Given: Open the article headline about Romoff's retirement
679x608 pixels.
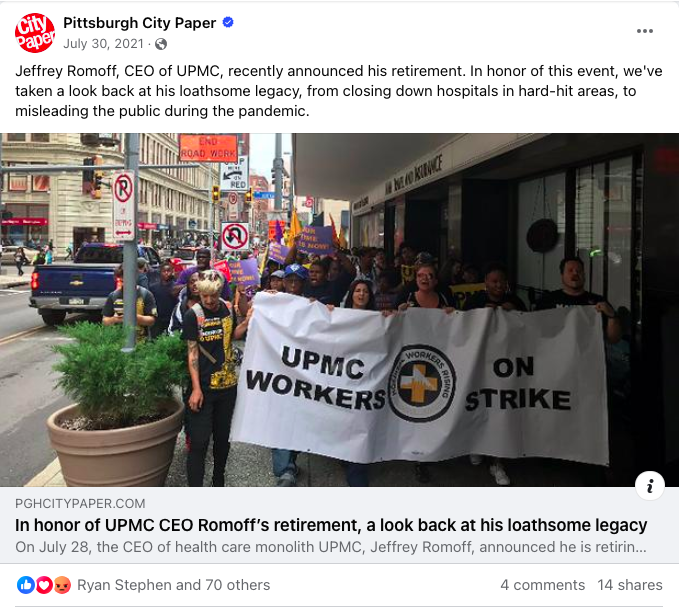Looking at the screenshot, I should click(x=331, y=525).
